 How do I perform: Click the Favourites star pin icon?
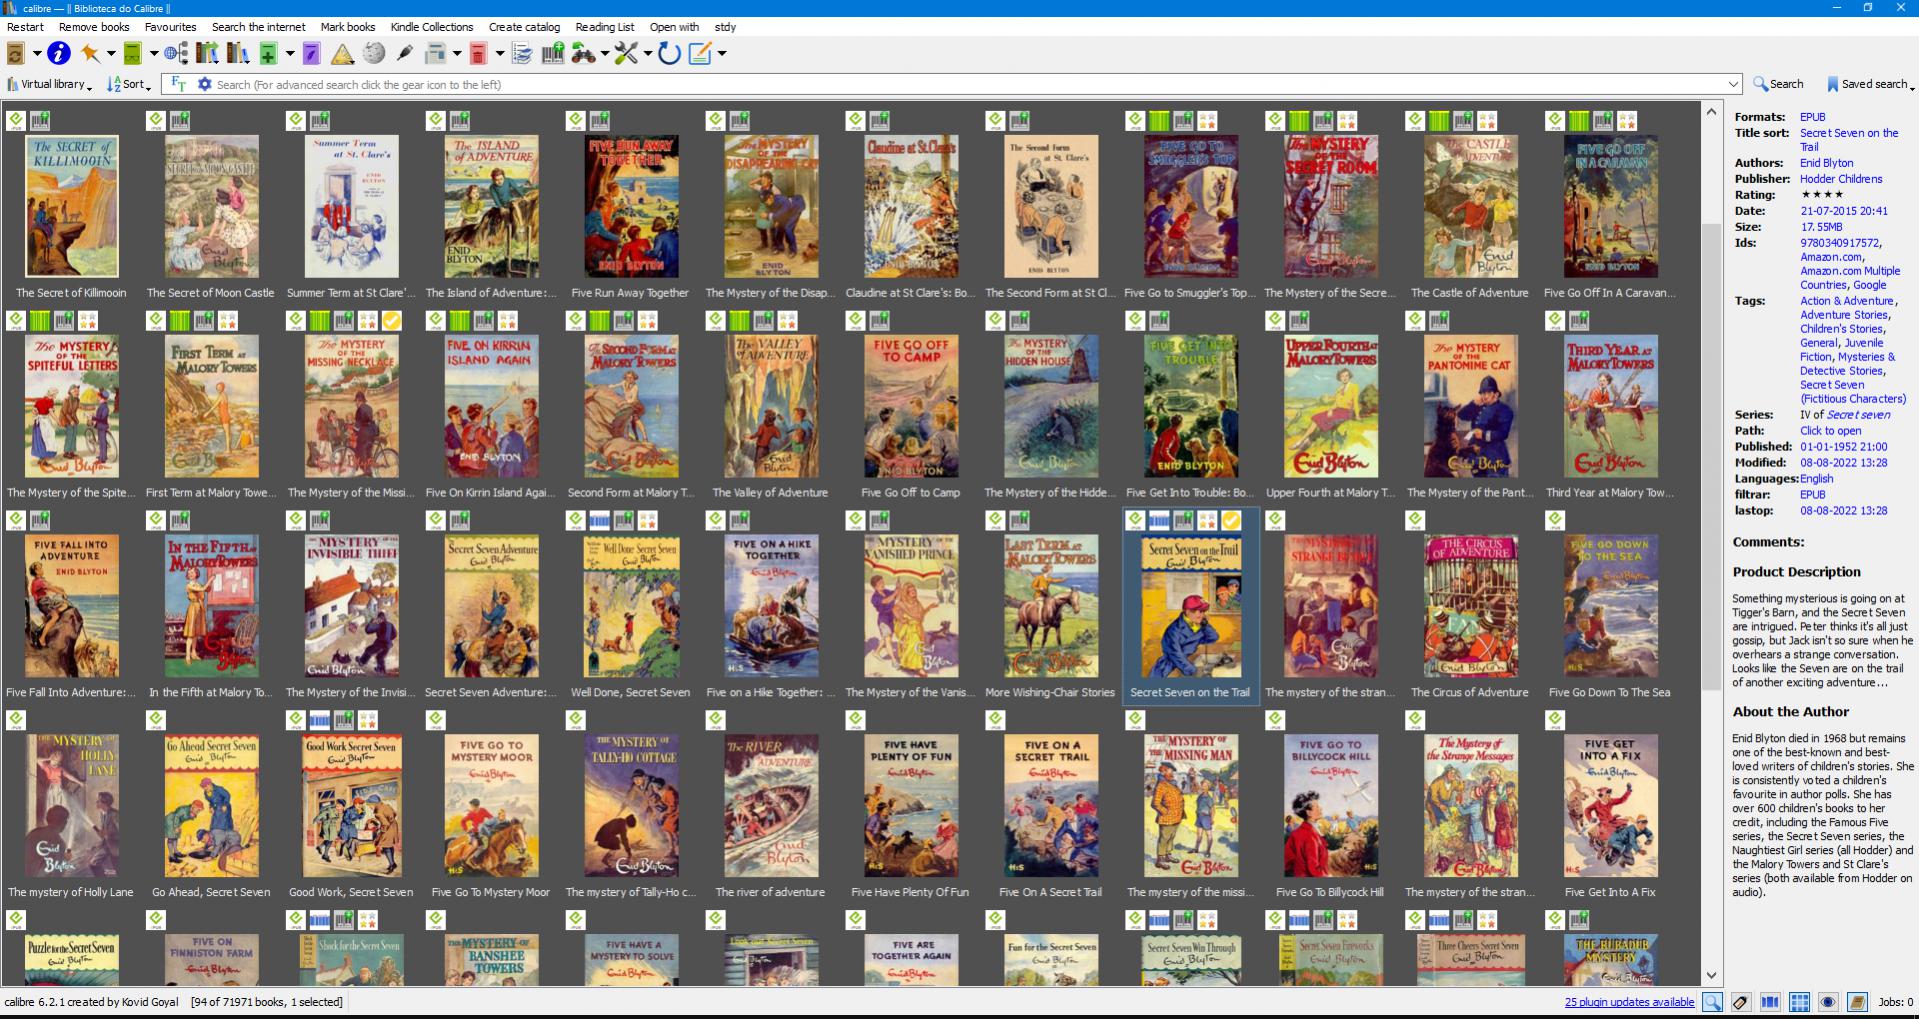pyautogui.click(x=91, y=53)
